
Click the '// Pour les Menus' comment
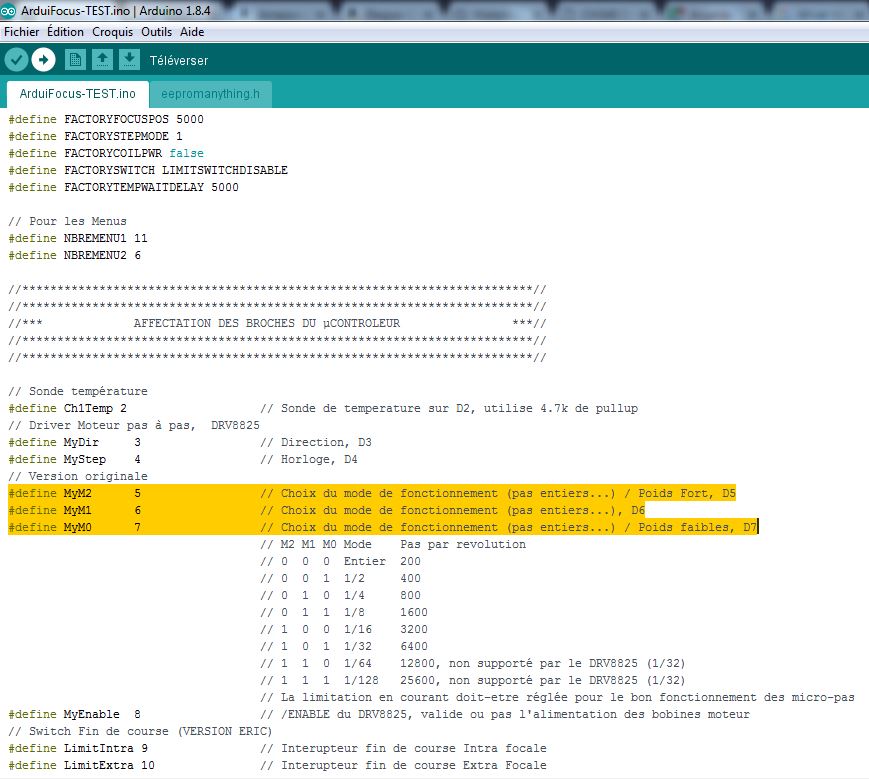67,221
